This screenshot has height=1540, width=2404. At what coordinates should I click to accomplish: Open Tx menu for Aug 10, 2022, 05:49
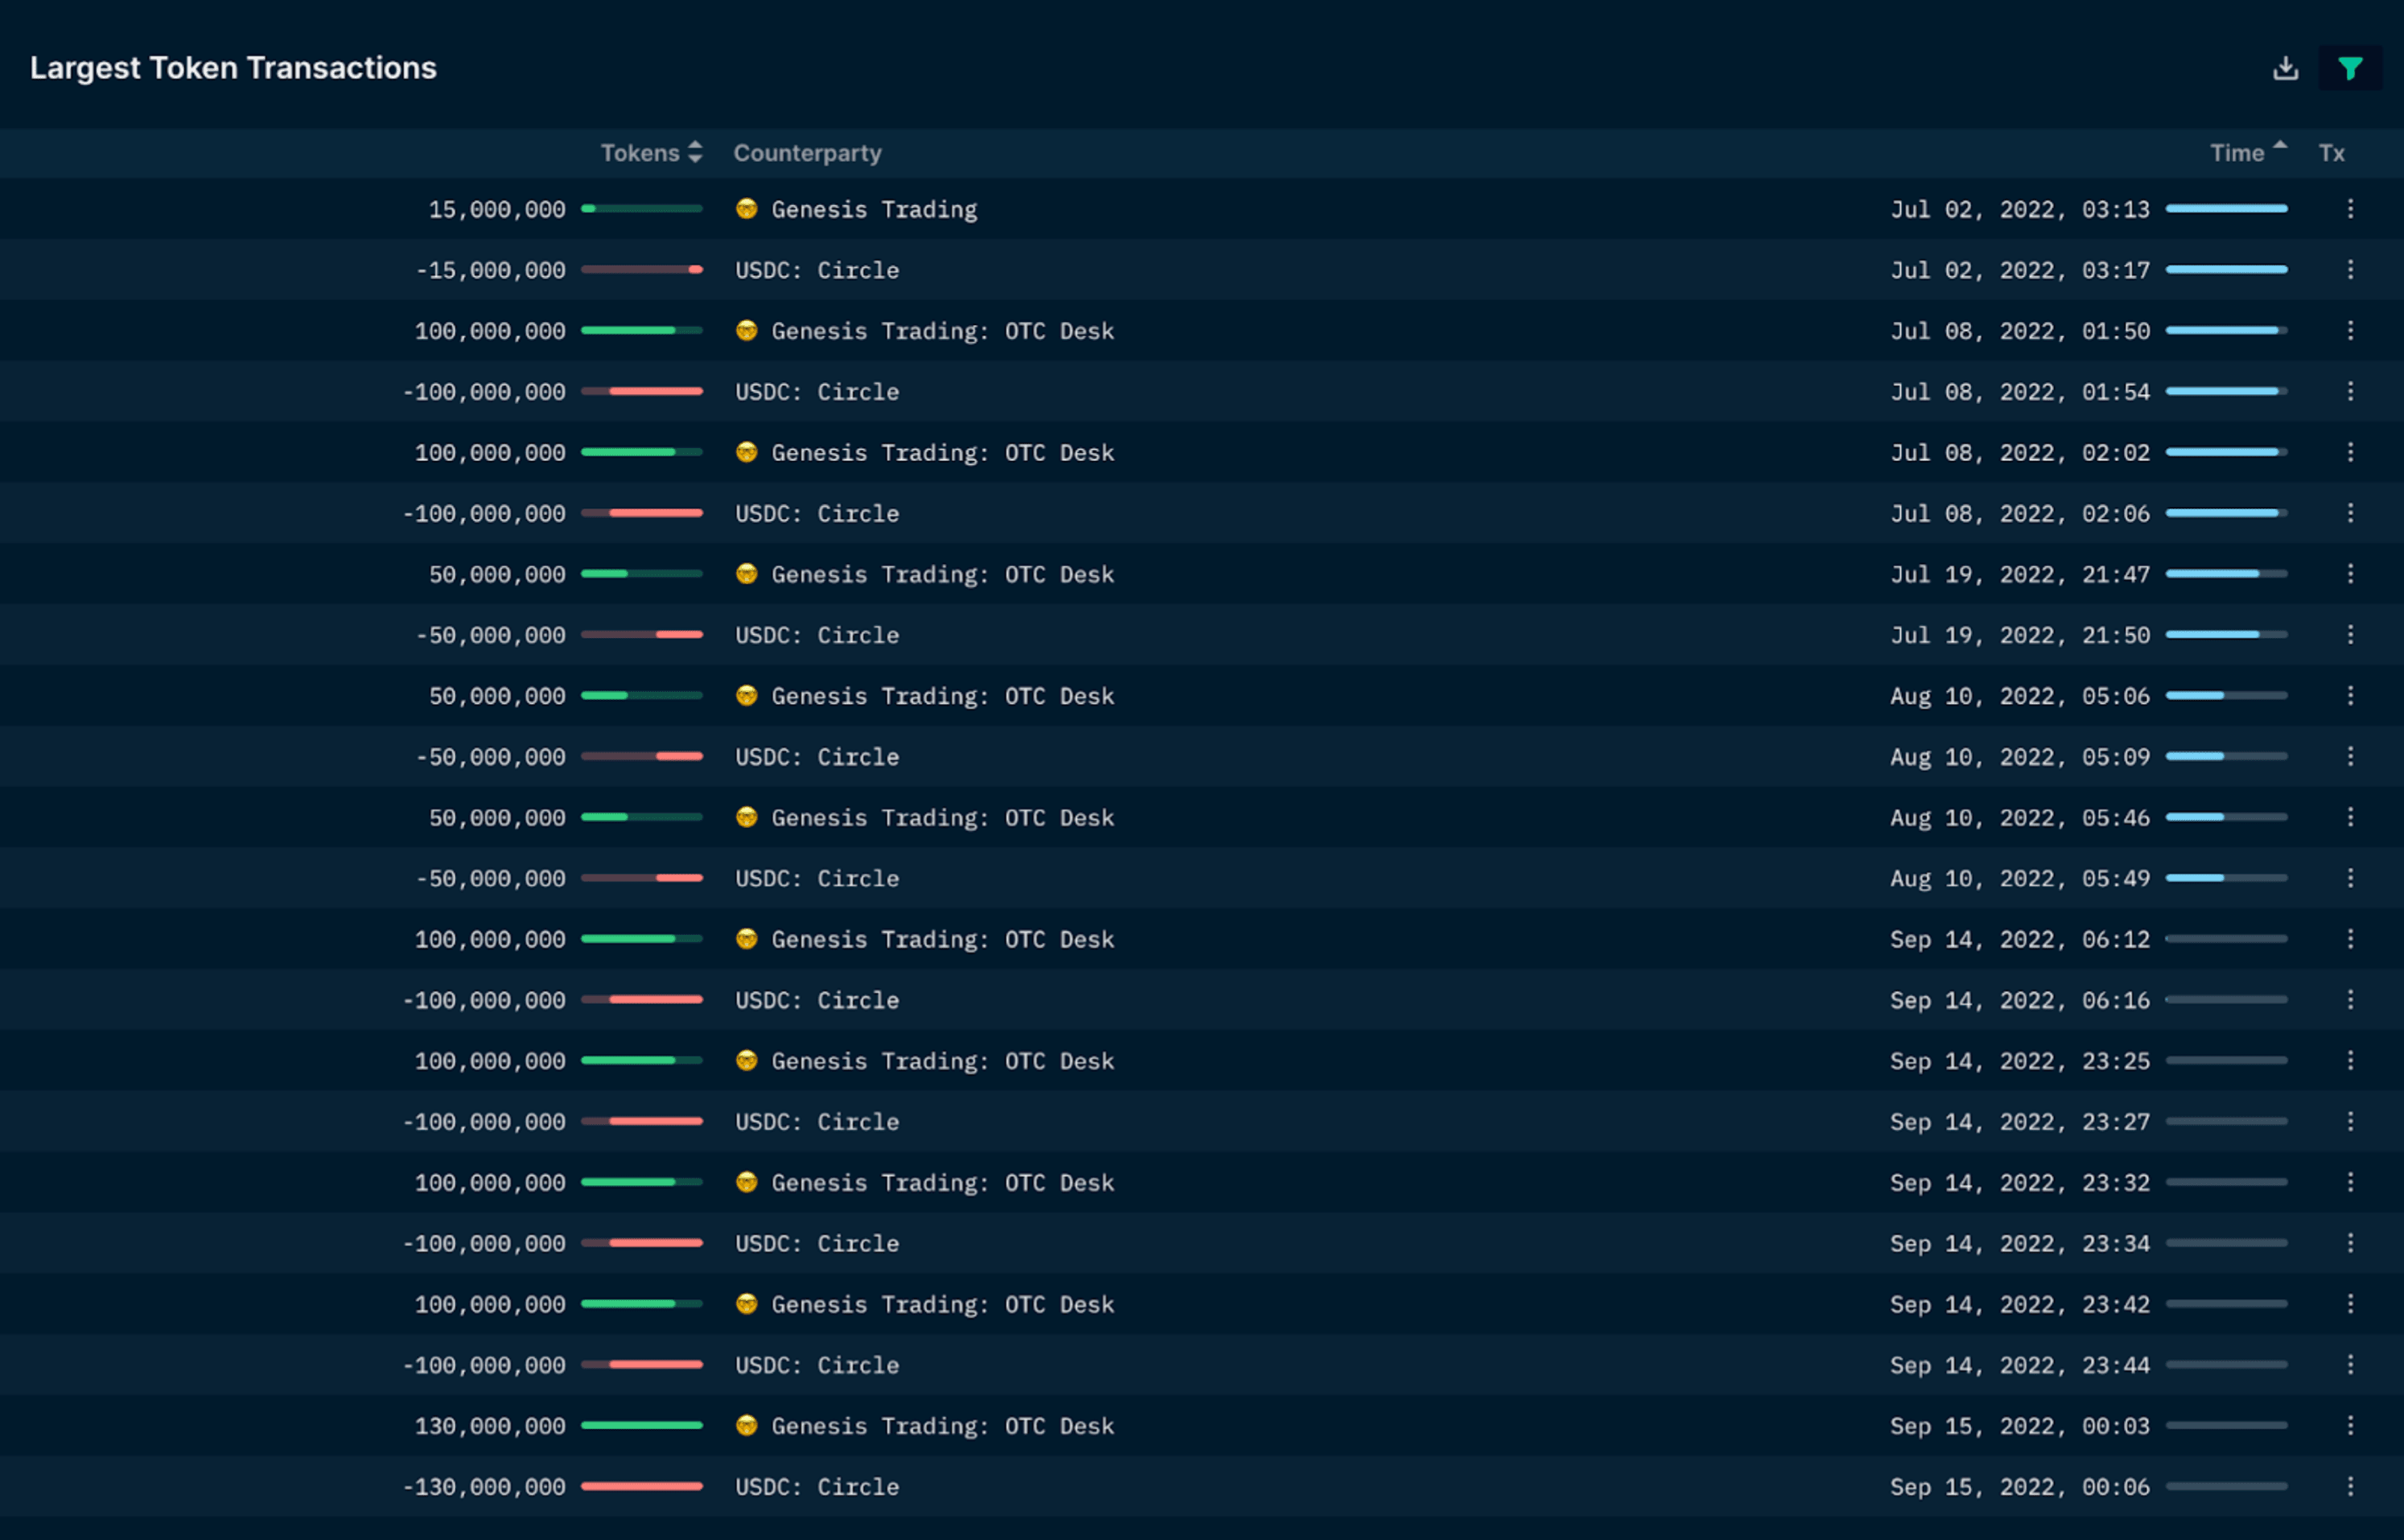2350,878
